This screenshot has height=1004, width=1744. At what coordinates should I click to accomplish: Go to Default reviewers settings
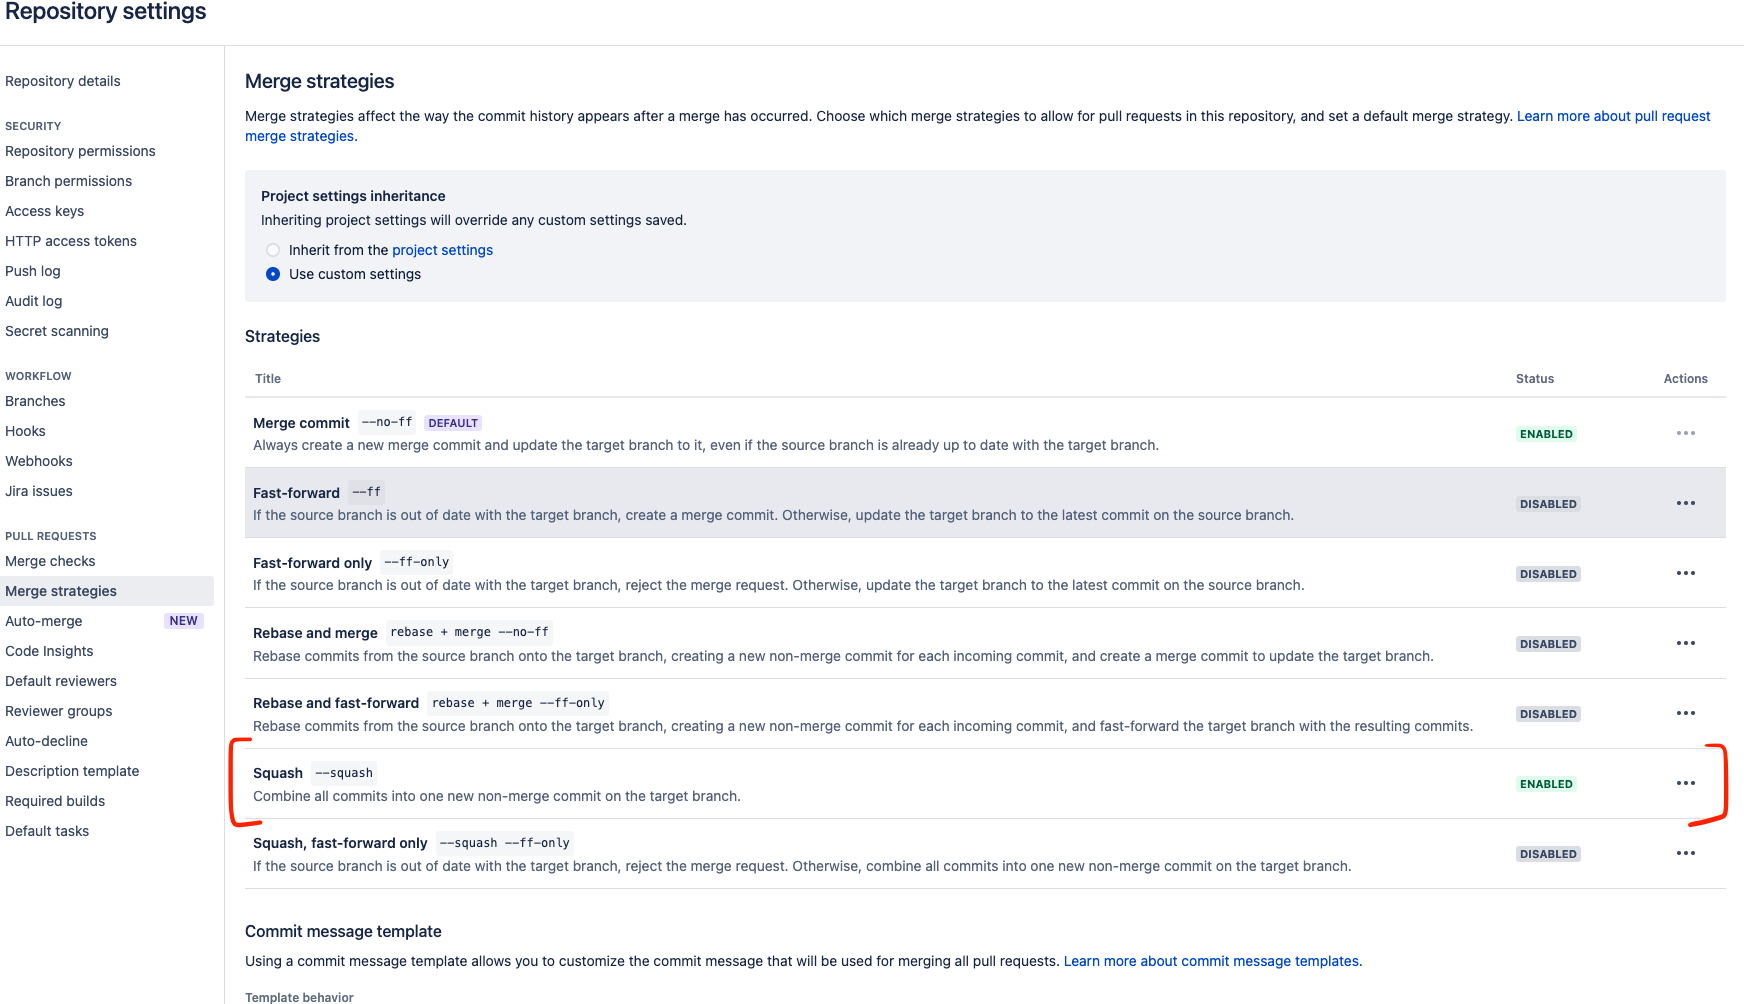(61, 681)
